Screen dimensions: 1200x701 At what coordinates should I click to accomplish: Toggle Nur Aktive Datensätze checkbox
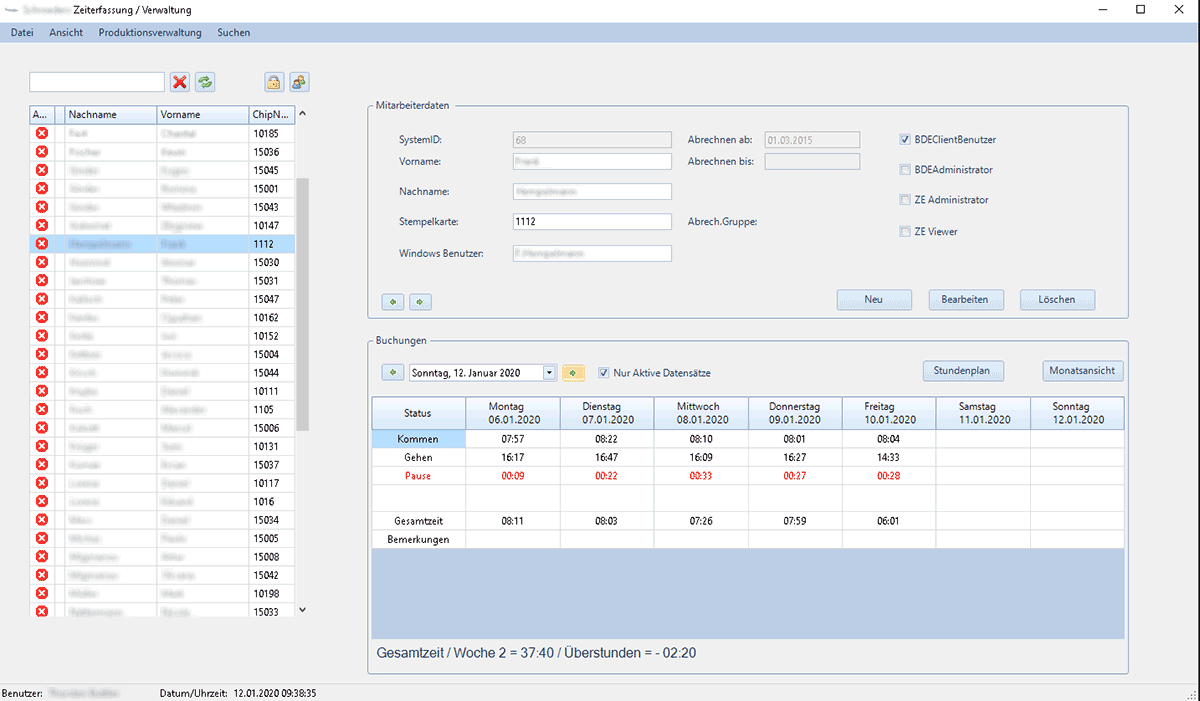click(603, 373)
